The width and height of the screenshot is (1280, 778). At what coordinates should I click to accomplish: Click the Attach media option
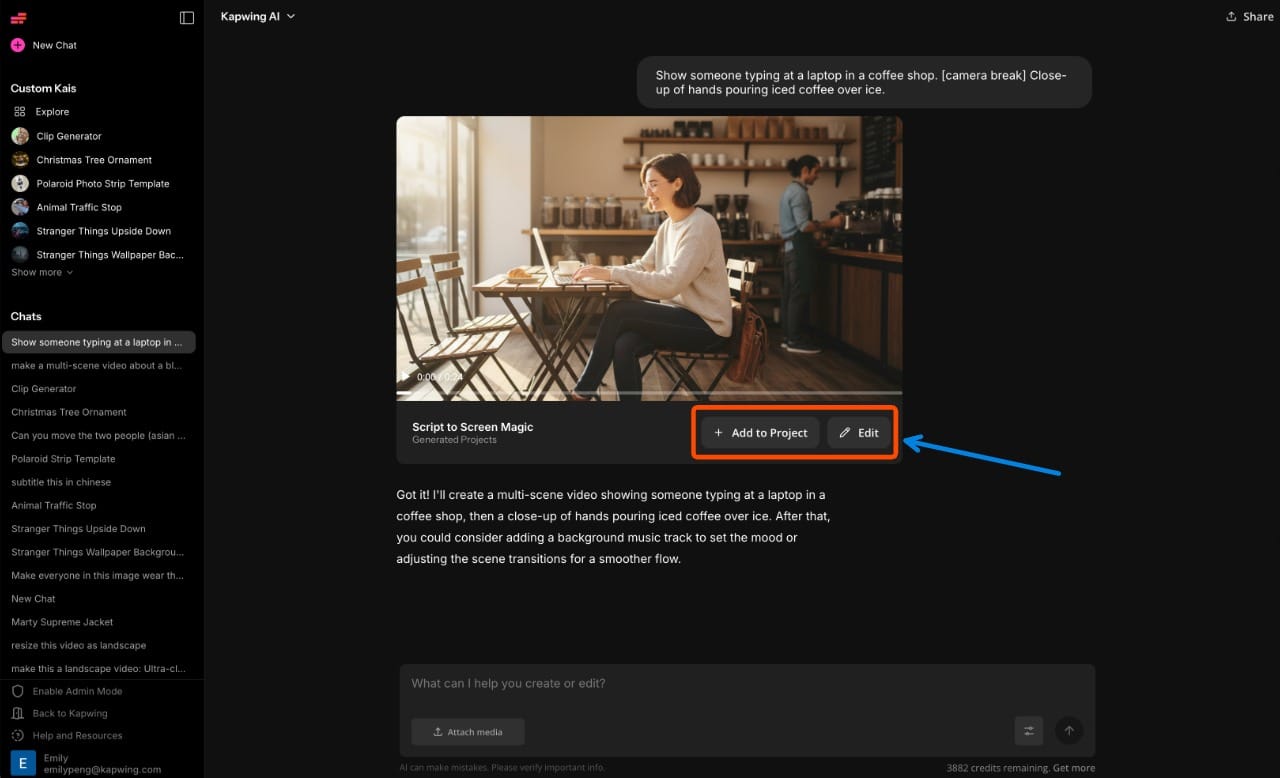click(467, 731)
